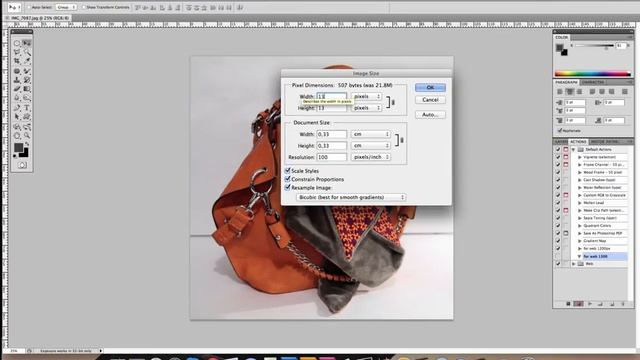Click the foreground color swatch in toolbox

click(19, 148)
